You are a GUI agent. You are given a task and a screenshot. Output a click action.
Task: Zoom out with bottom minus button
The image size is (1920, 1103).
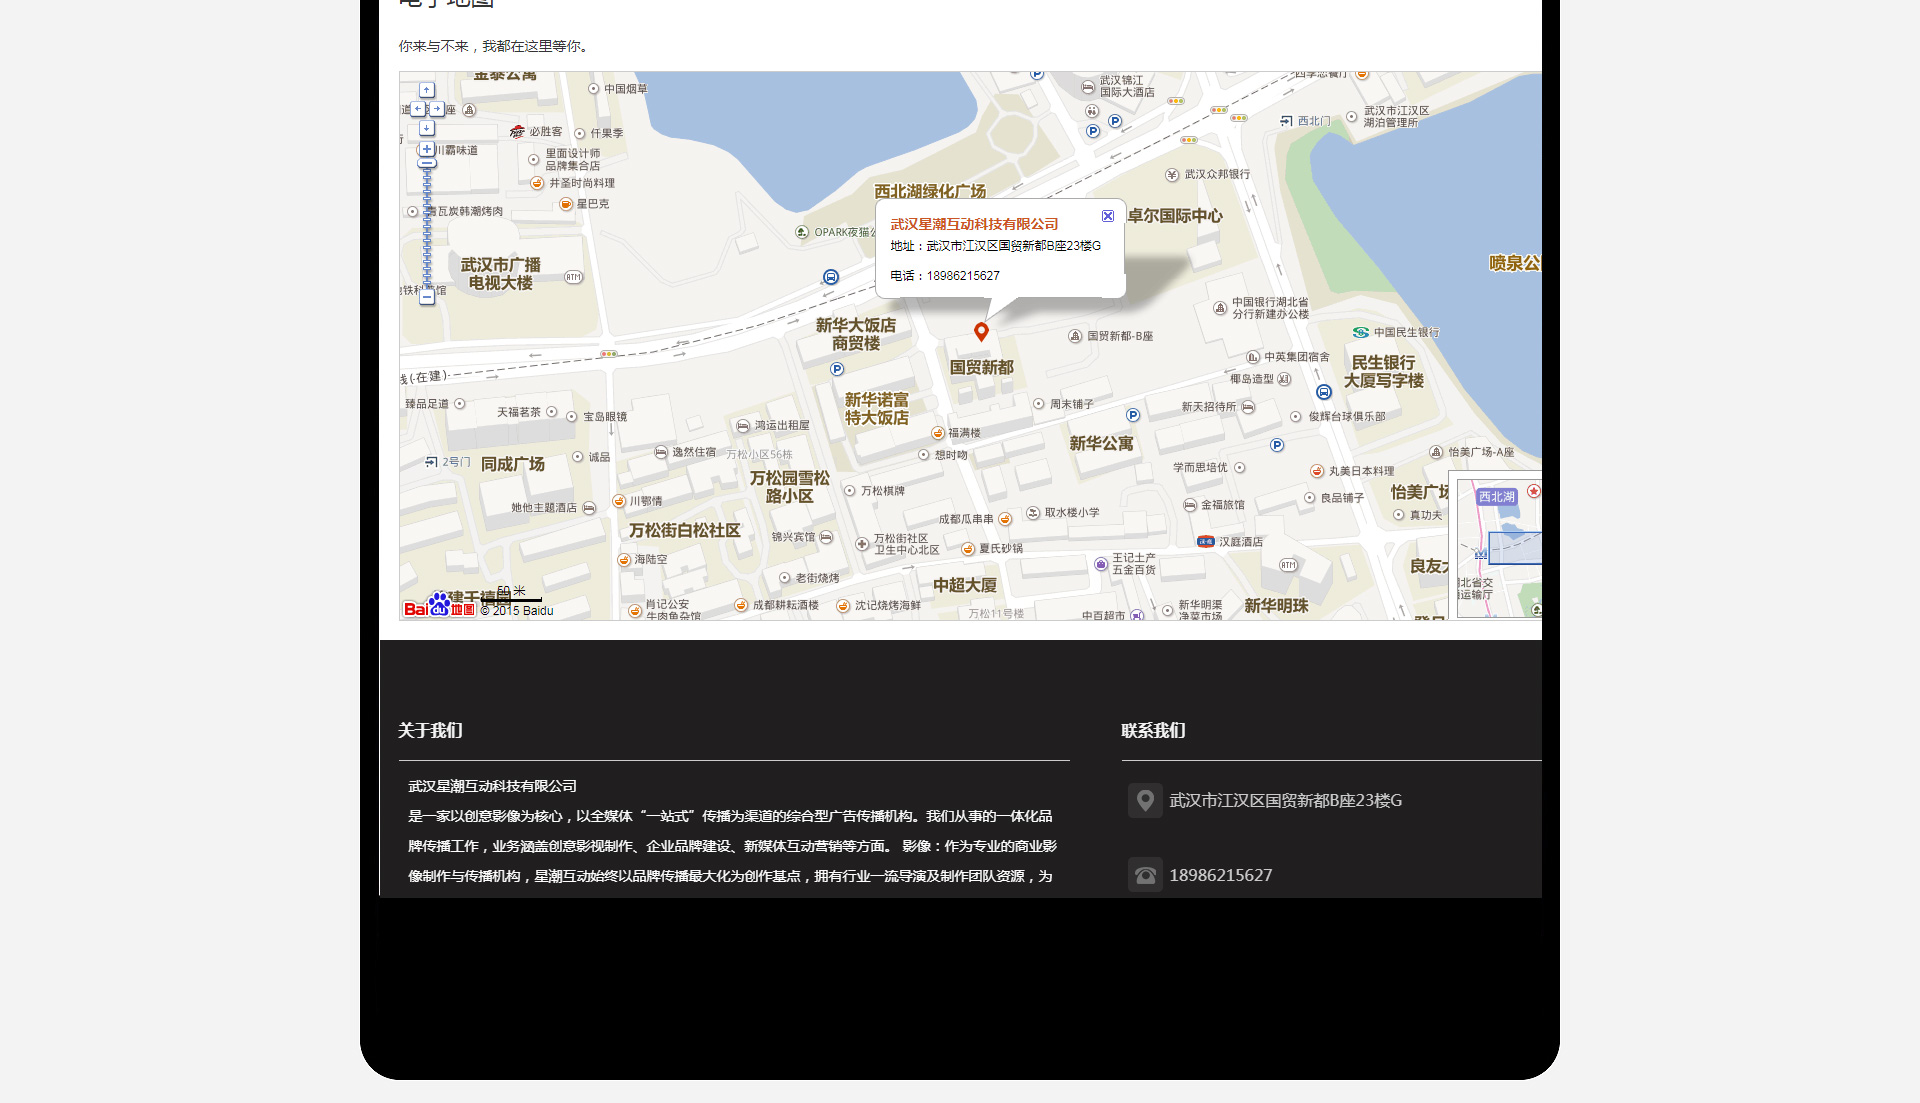coord(427,297)
